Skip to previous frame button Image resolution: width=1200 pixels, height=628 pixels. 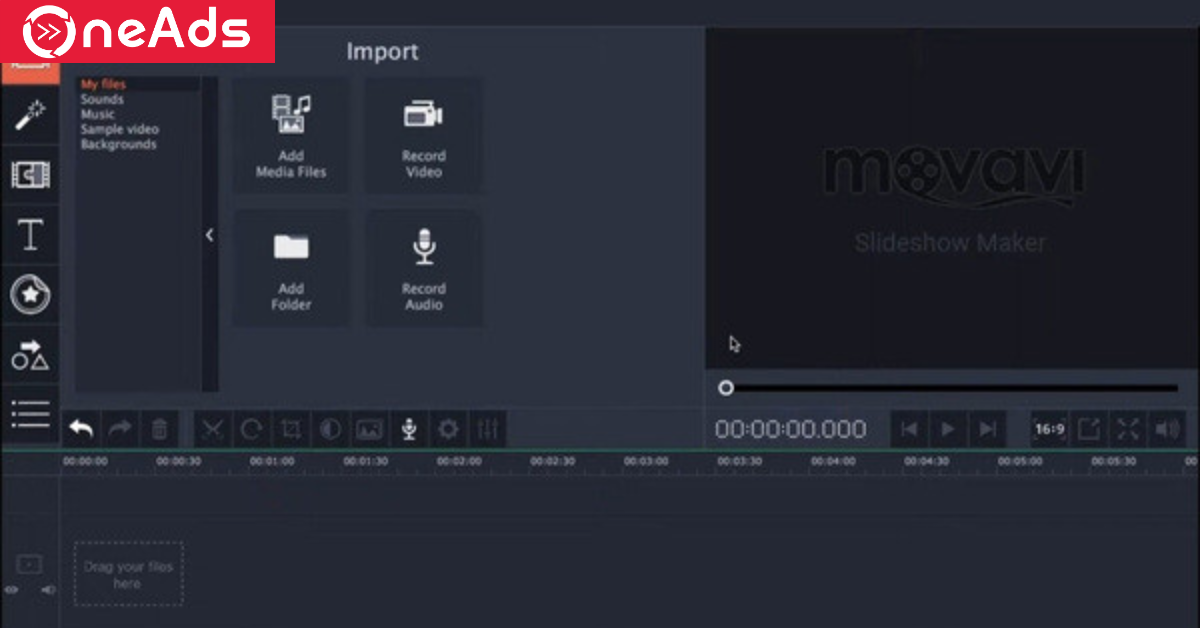[909, 430]
